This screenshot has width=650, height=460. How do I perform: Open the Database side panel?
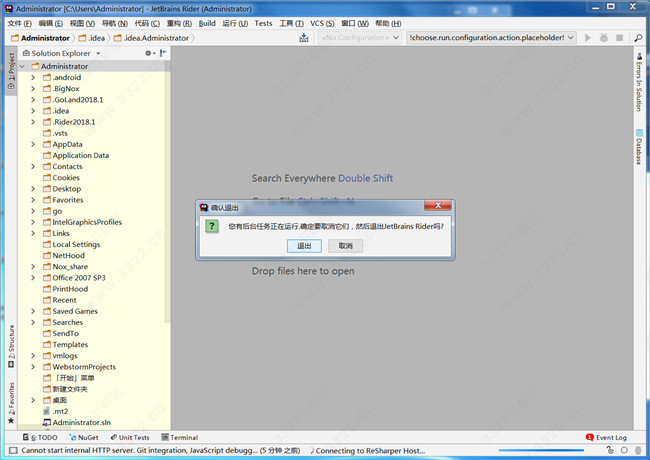(x=639, y=147)
